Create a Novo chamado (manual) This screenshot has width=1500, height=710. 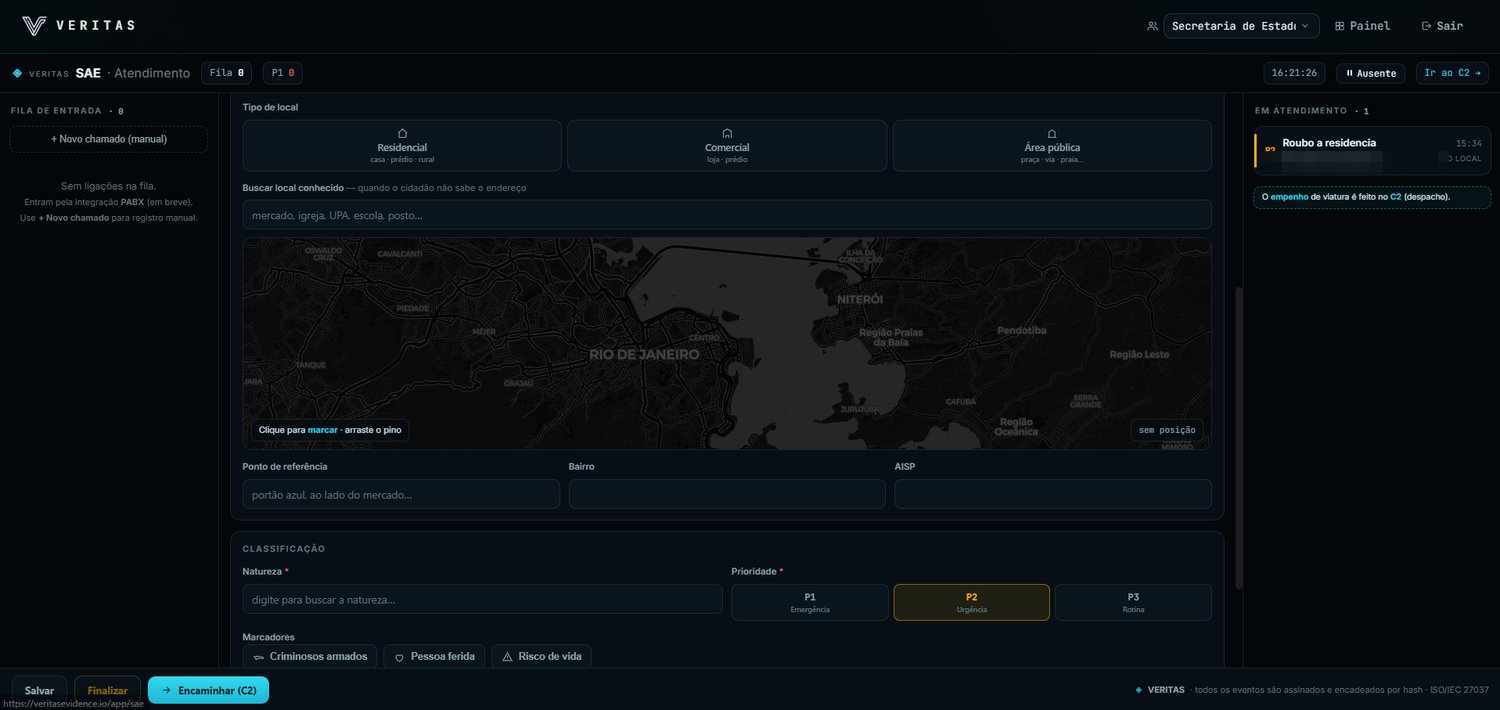coord(109,139)
